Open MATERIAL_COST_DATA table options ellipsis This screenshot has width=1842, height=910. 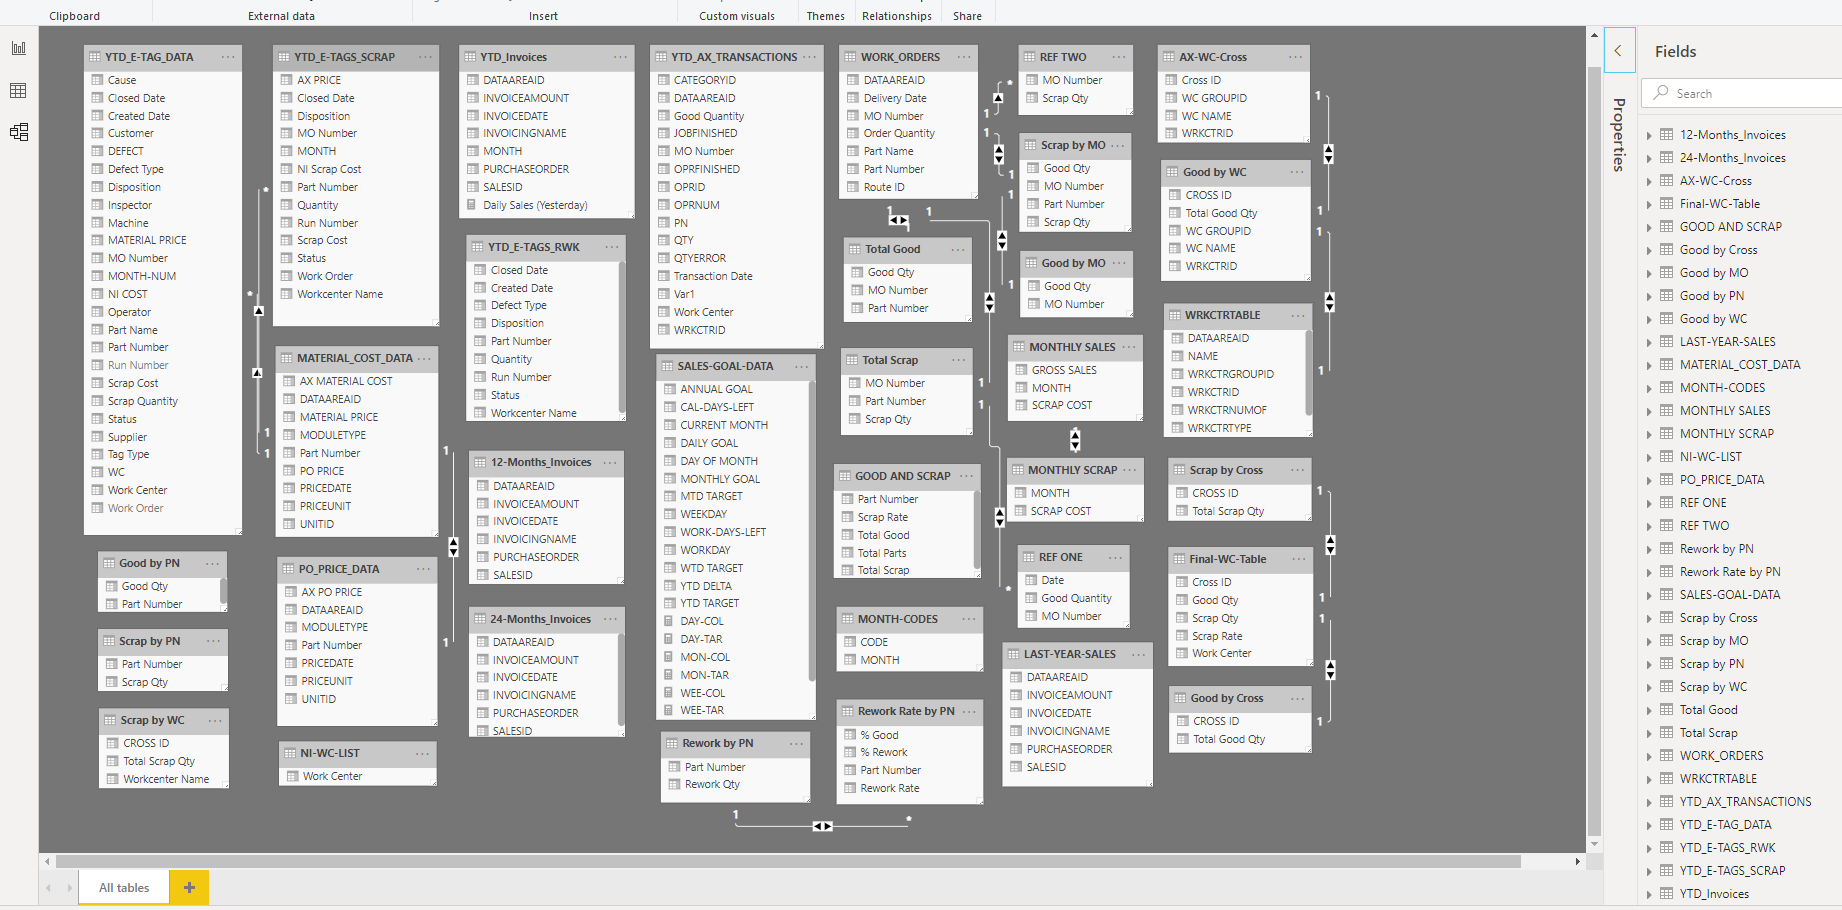(x=424, y=358)
